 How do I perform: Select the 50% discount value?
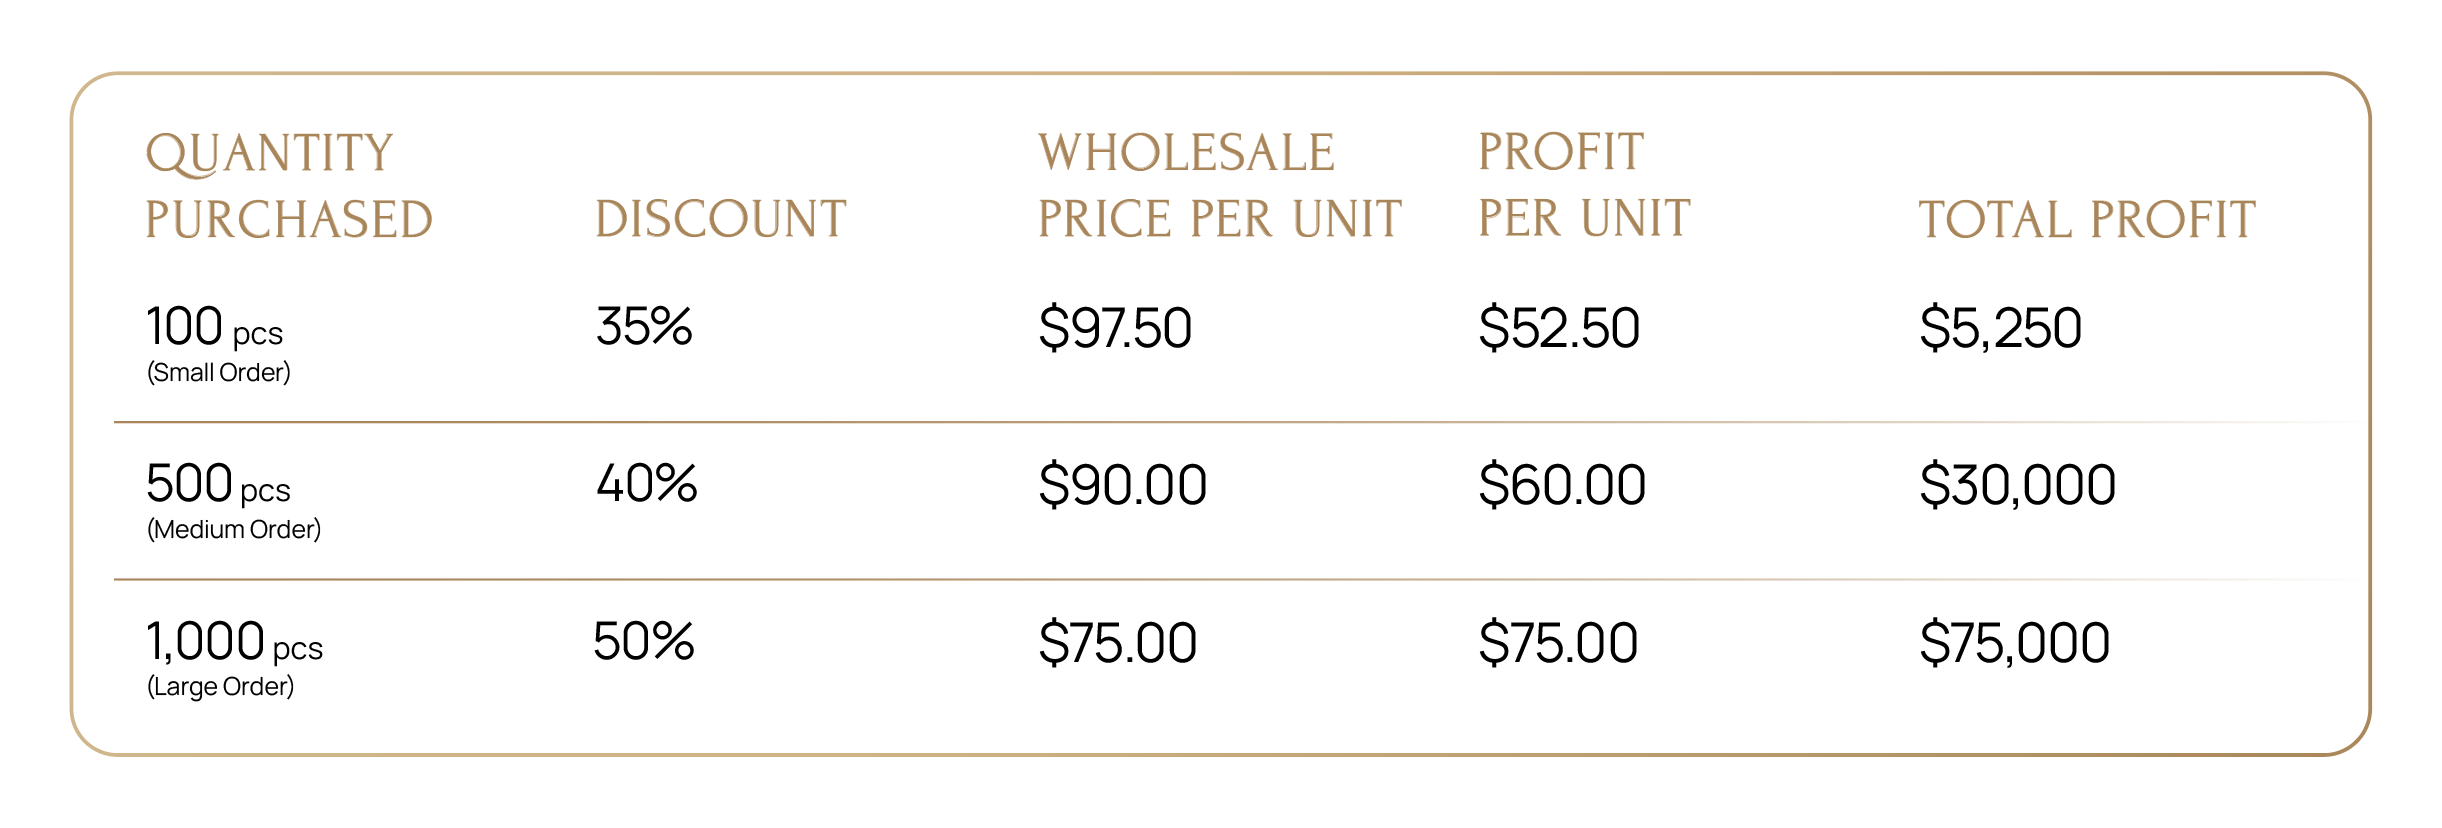pos(644,641)
